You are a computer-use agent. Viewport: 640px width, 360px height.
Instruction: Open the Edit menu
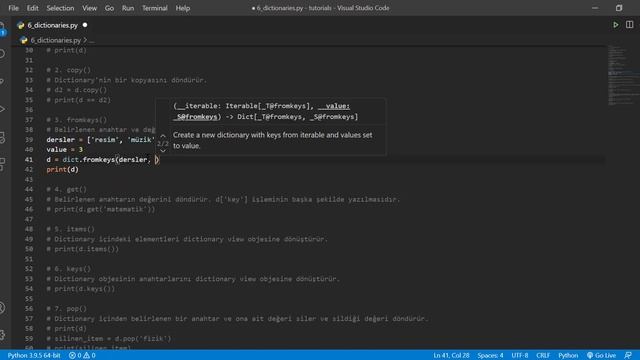point(32,8)
